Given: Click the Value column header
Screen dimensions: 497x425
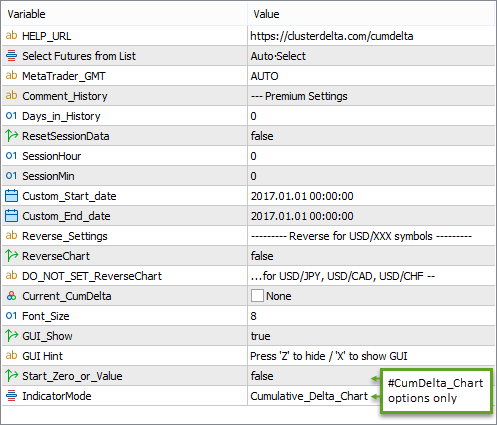Looking at the screenshot, I should 371,14.
